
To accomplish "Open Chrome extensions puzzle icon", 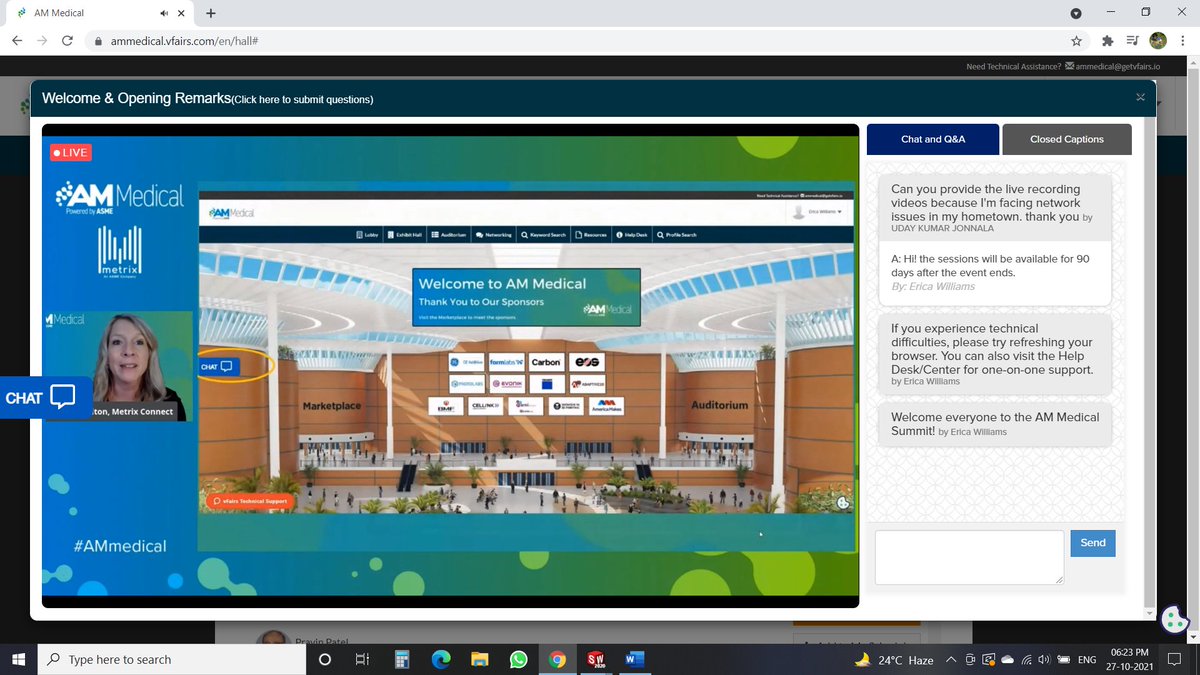I will point(1107,41).
